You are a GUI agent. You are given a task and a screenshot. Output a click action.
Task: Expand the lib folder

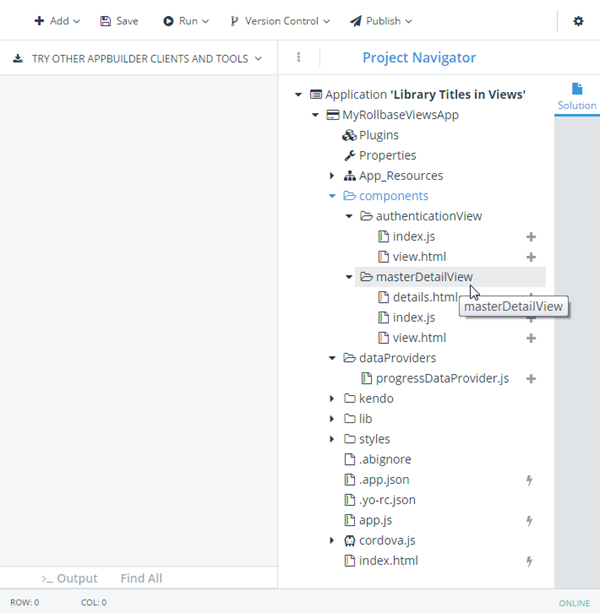point(332,419)
